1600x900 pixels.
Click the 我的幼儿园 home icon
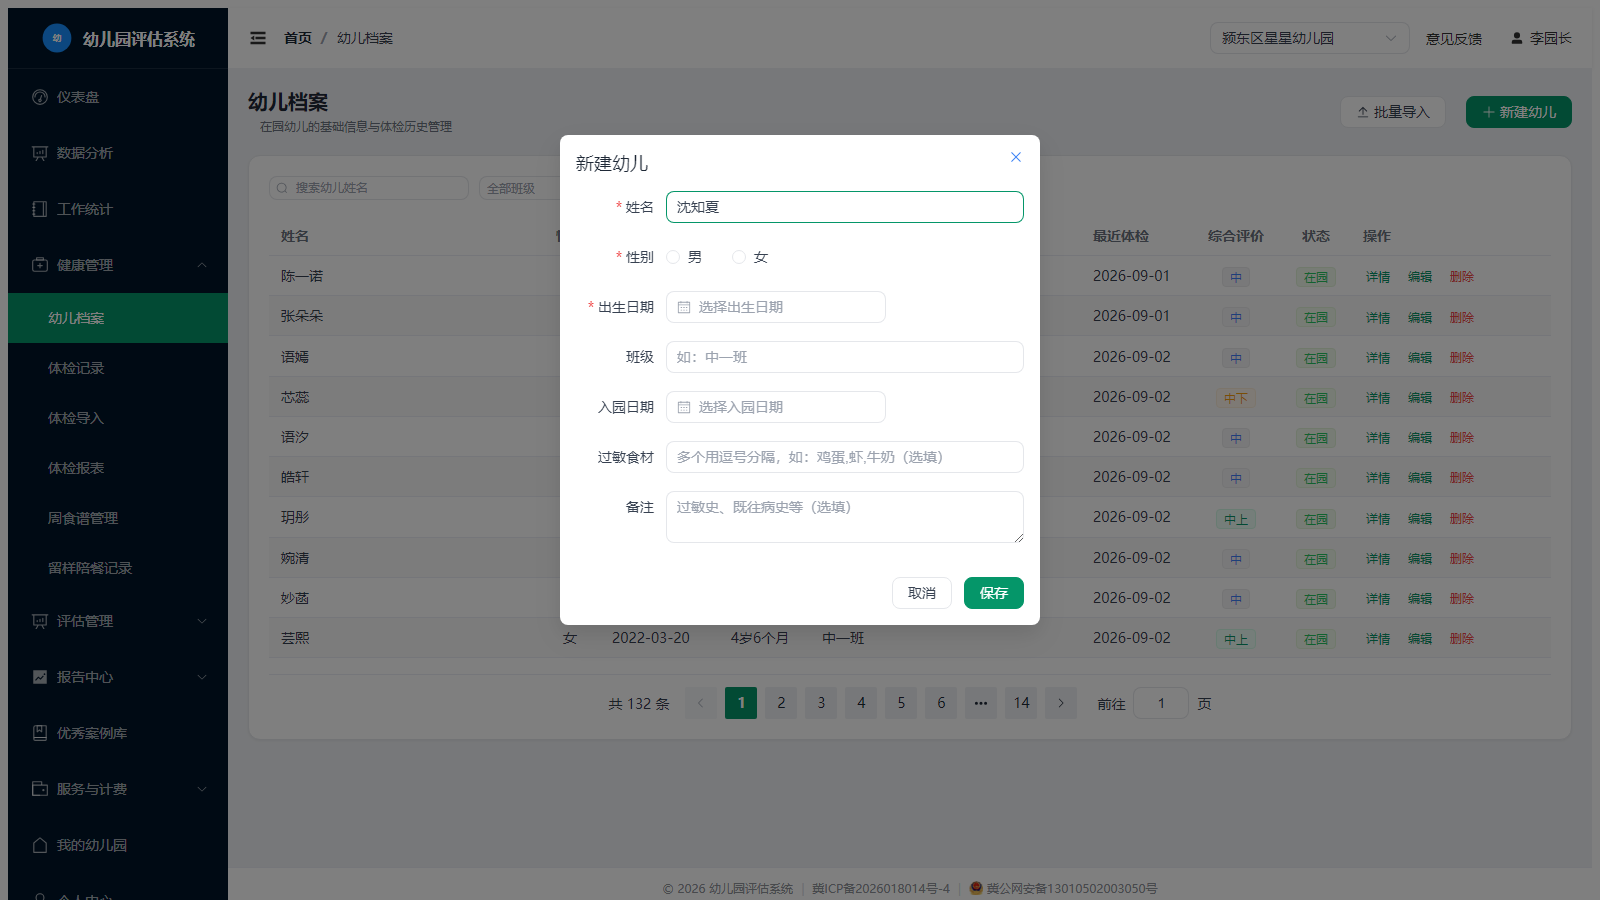coord(40,845)
